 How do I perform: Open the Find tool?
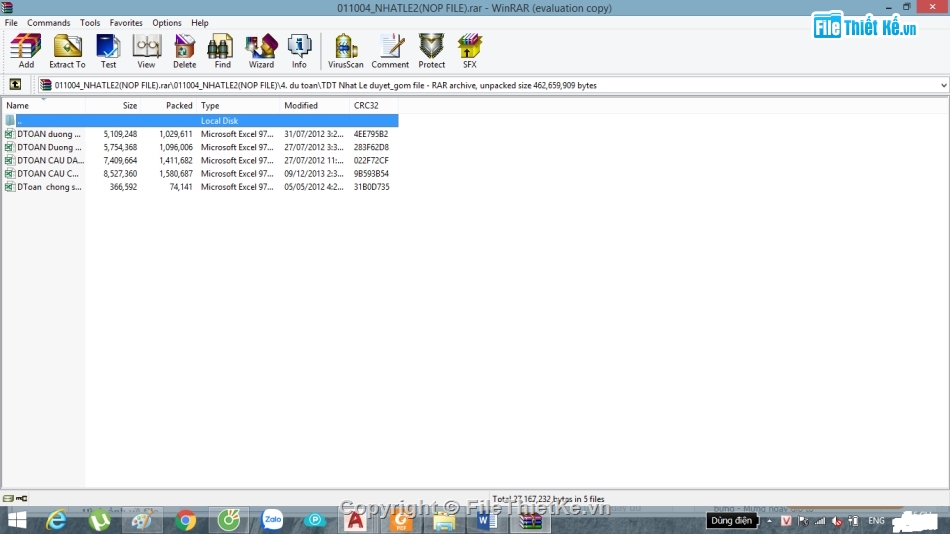point(222,51)
